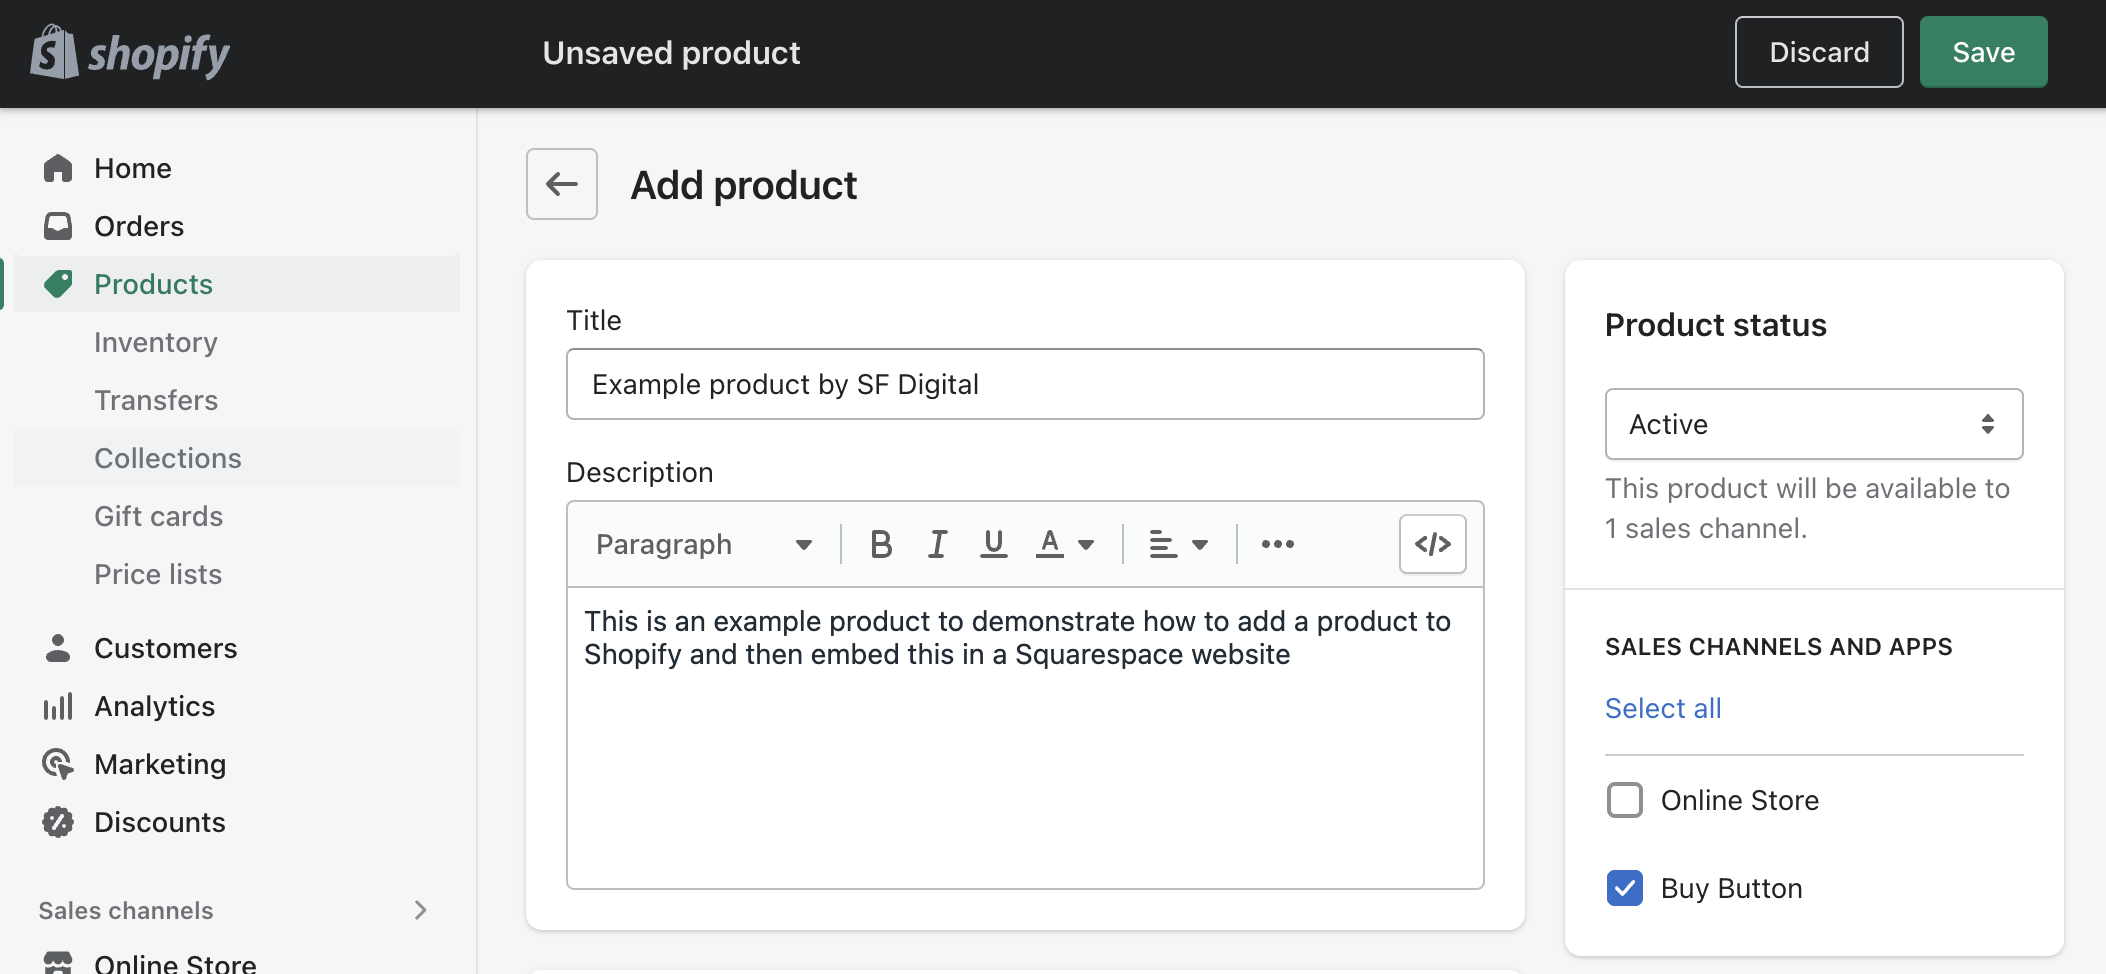Click the SALES CHANNELS AND APPS label

[1779, 647]
